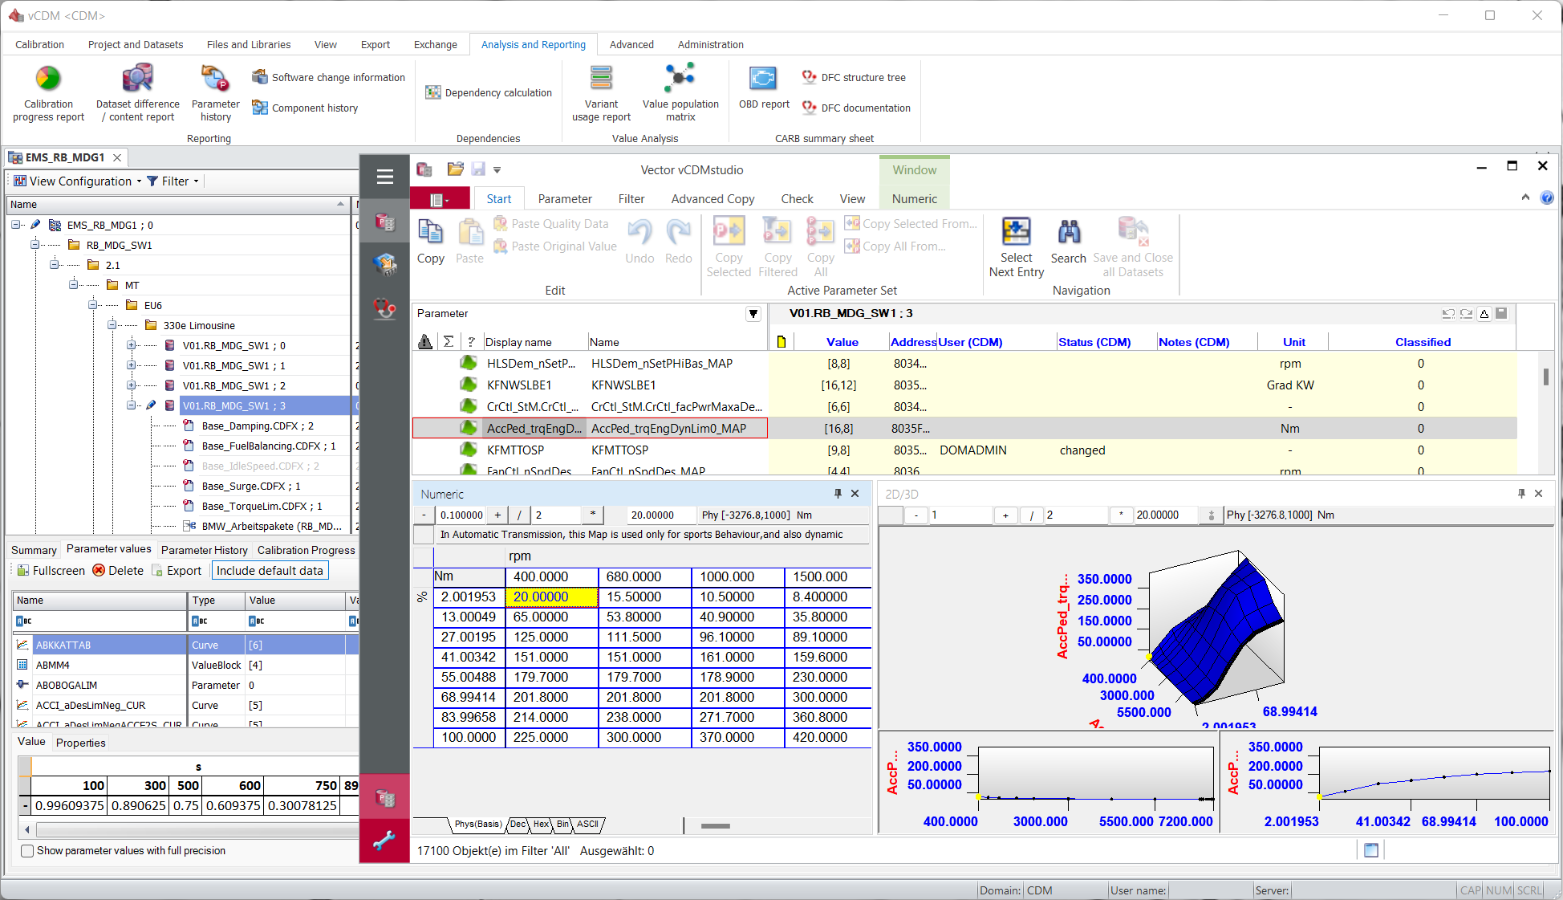The height and width of the screenshot is (900, 1563).
Task: Click horizontal scrollbar below Numeric table
Action: click(x=715, y=826)
